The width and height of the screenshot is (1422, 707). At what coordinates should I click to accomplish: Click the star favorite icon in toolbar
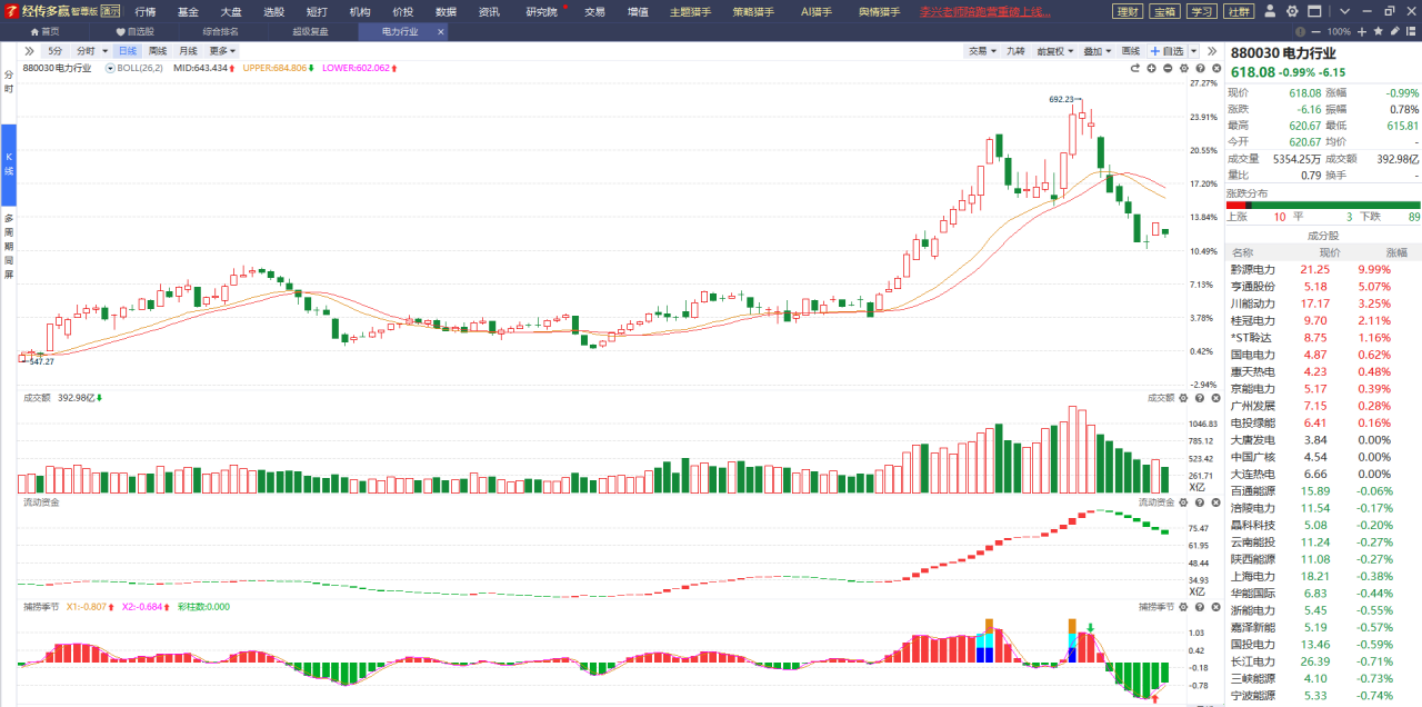(1380, 32)
